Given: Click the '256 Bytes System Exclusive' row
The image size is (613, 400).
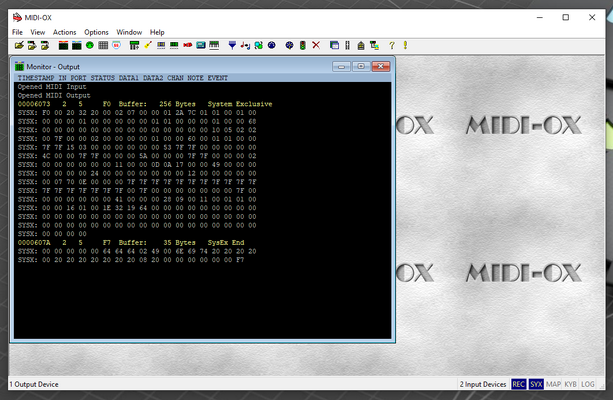Looking at the screenshot, I should click(145, 104).
